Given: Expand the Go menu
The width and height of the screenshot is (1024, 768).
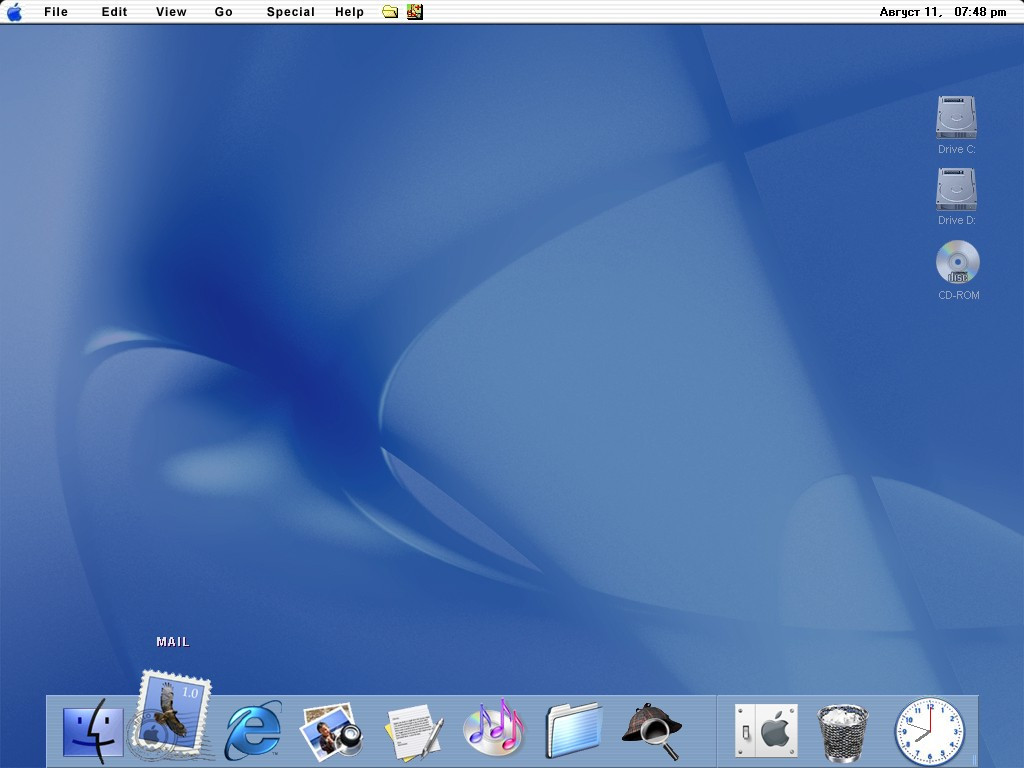Looking at the screenshot, I should [x=223, y=12].
